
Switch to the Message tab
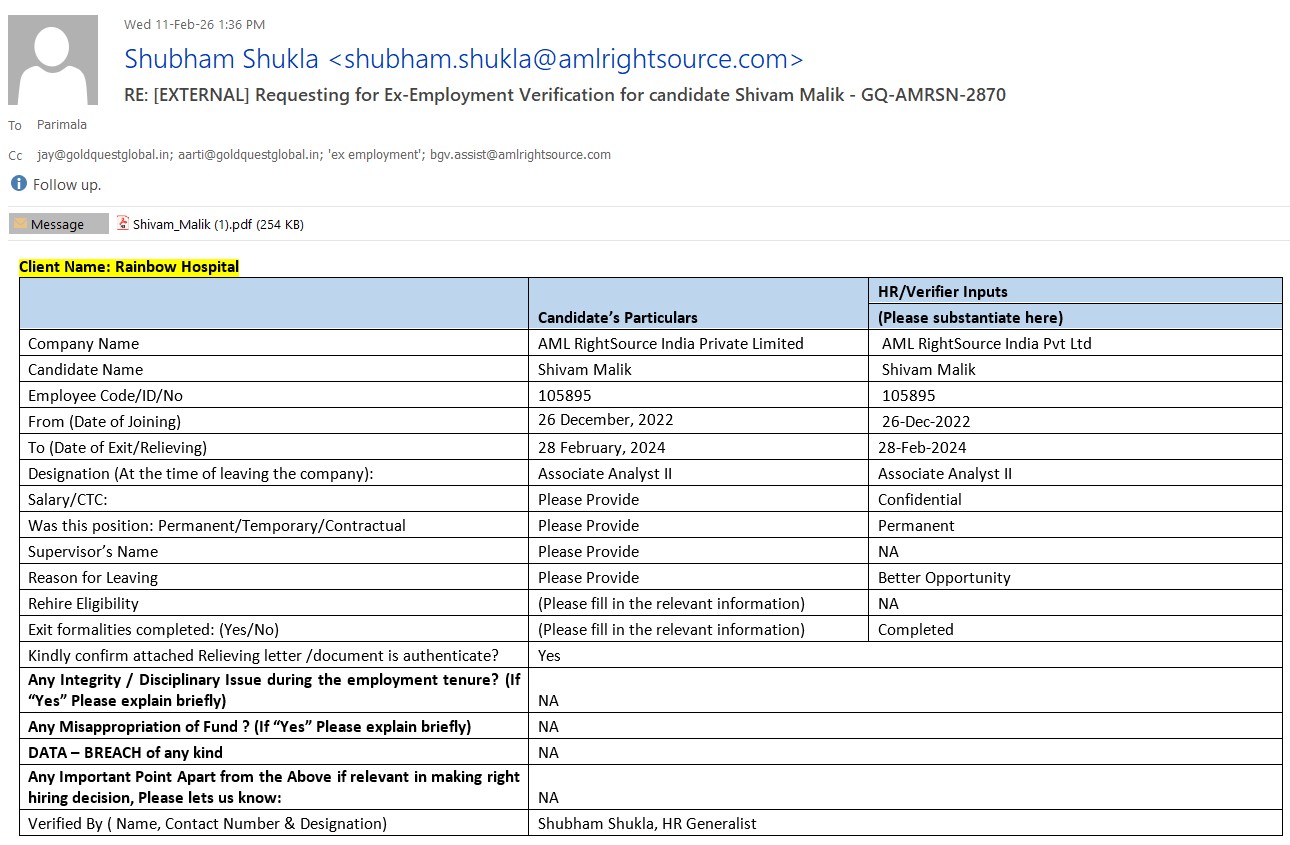pos(59,224)
